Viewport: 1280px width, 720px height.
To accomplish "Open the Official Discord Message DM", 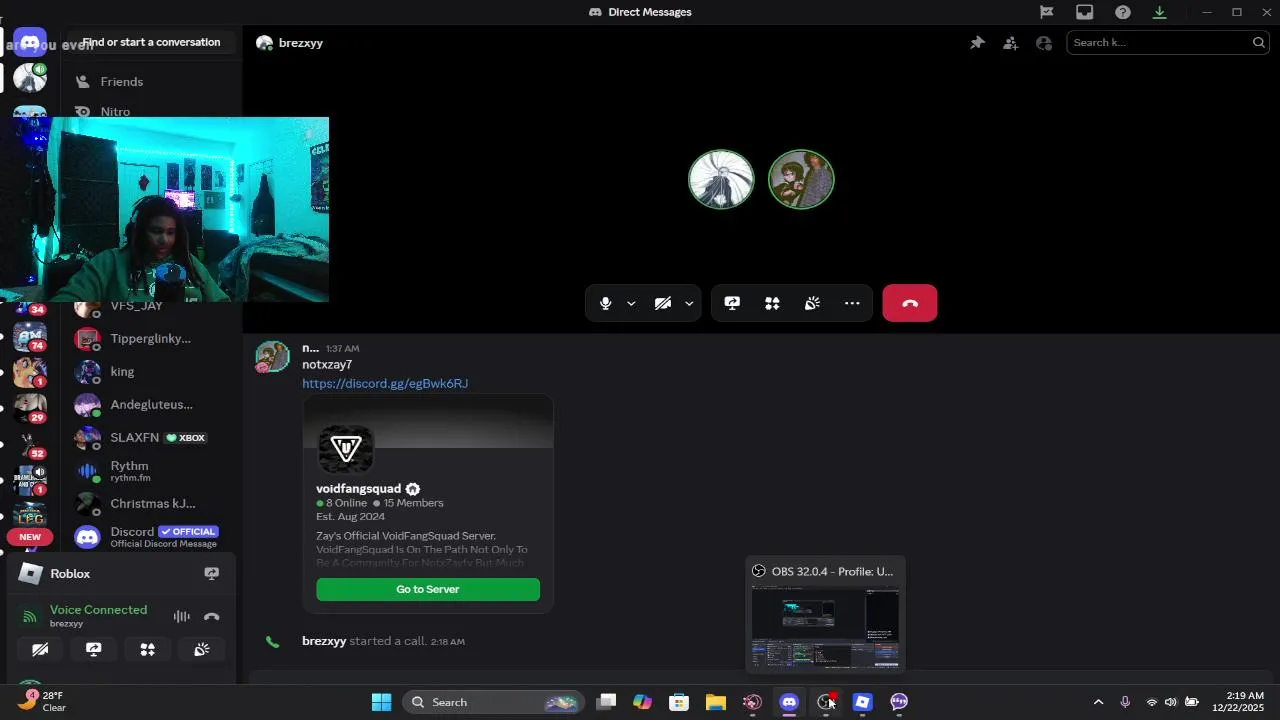I will click(152, 536).
